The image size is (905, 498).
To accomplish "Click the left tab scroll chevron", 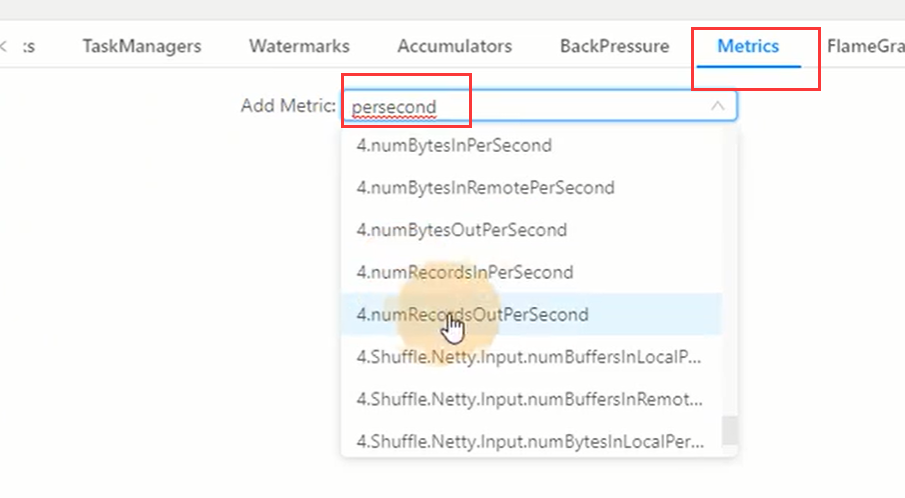I will click(x=4, y=46).
